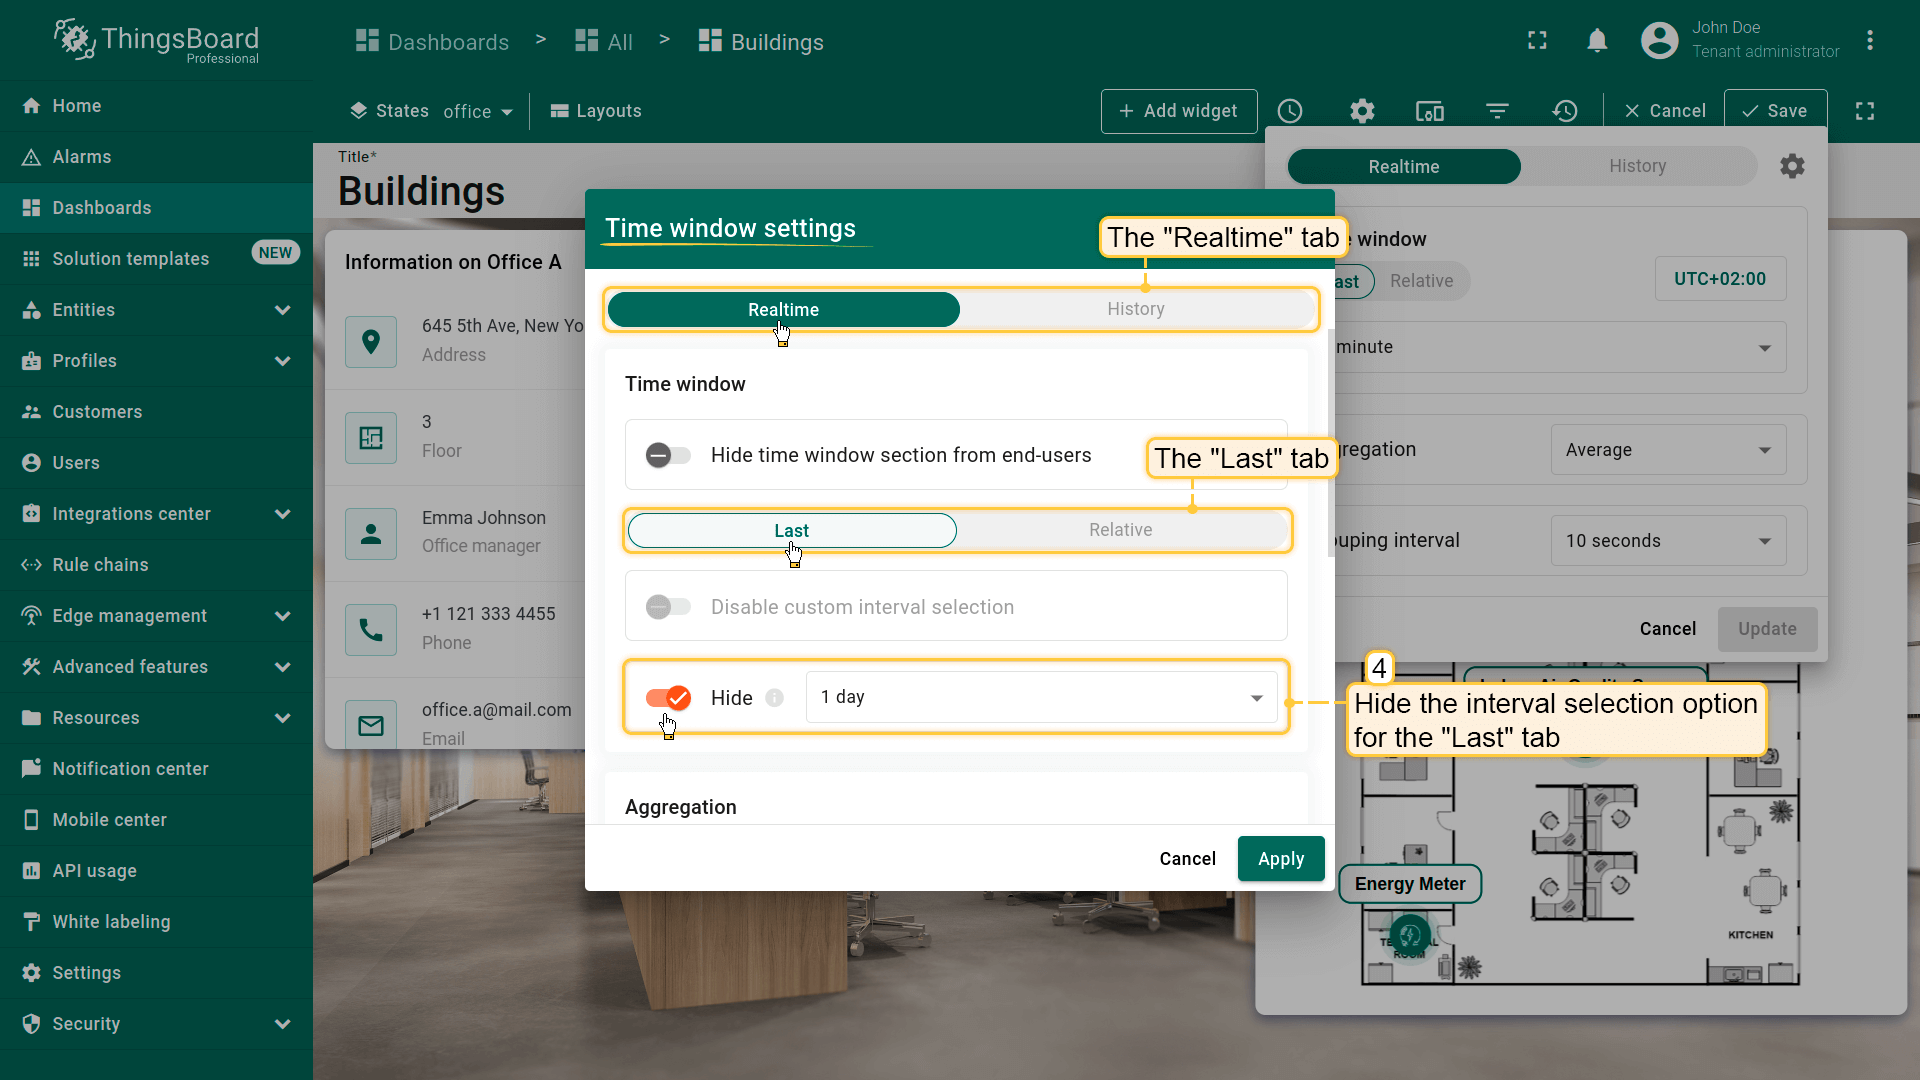Turn off the Hide interval toggle

[668, 698]
